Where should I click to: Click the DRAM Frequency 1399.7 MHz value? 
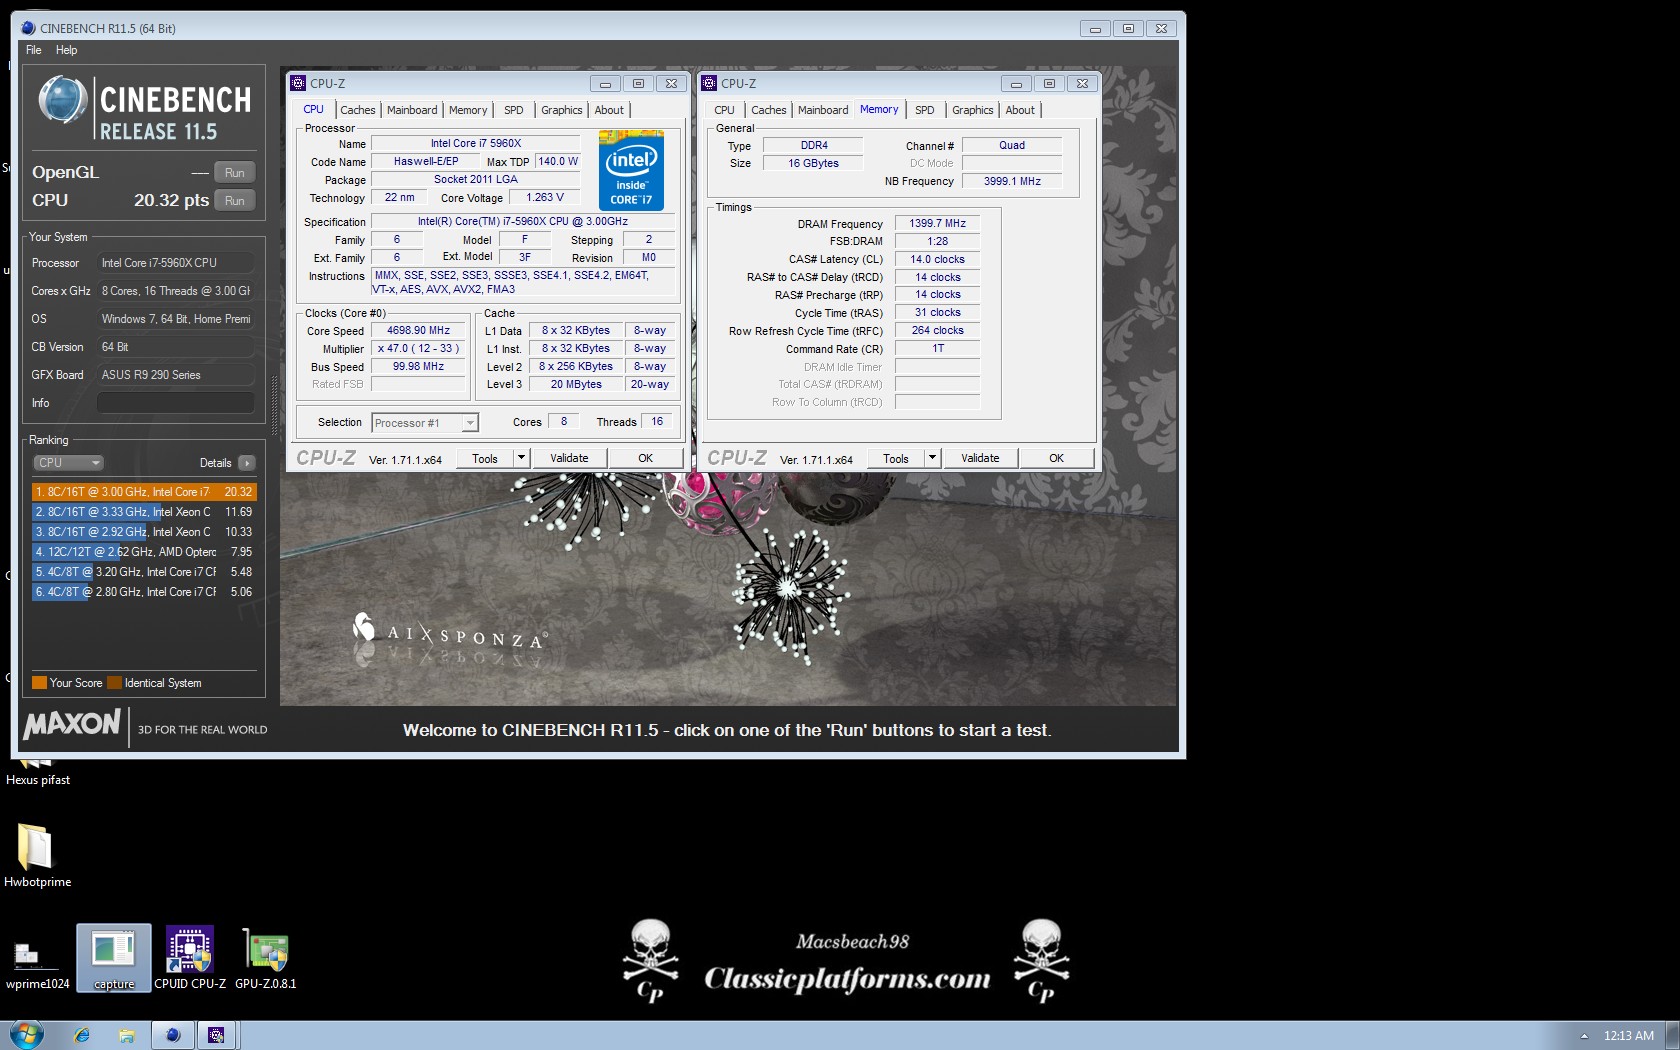click(937, 224)
